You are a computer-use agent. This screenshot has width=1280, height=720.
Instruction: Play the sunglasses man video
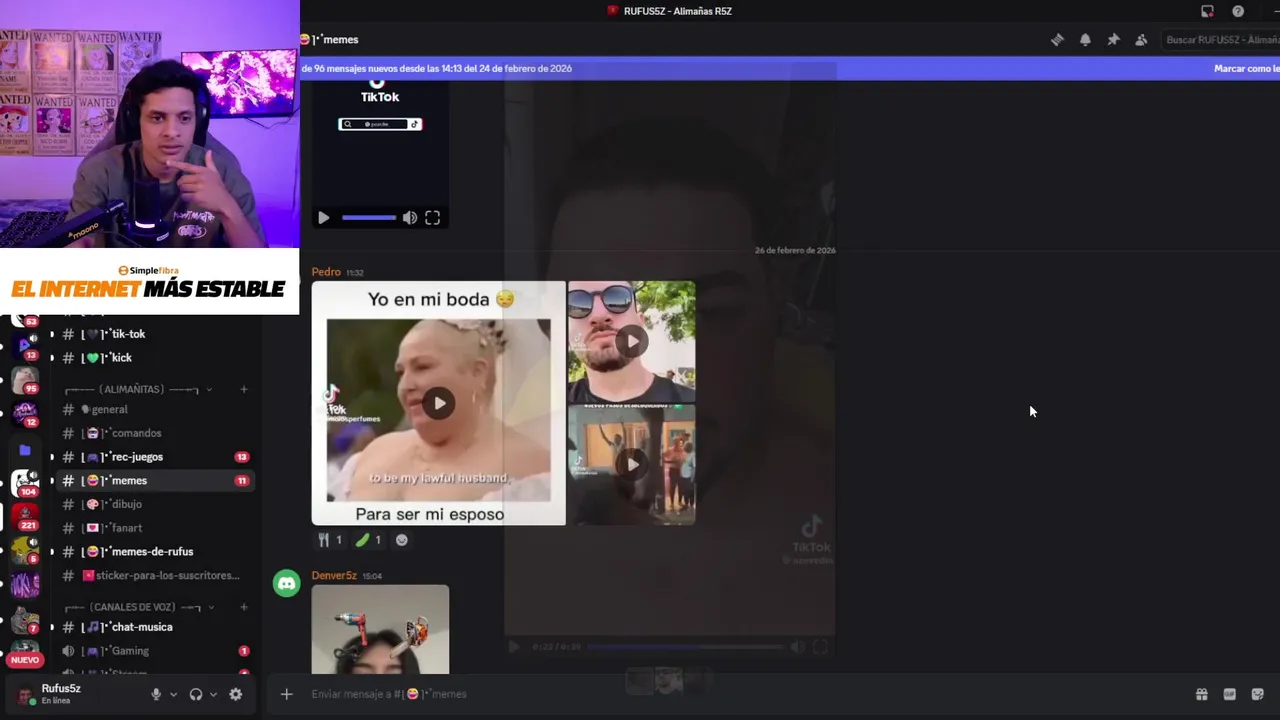pyautogui.click(x=631, y=342)
